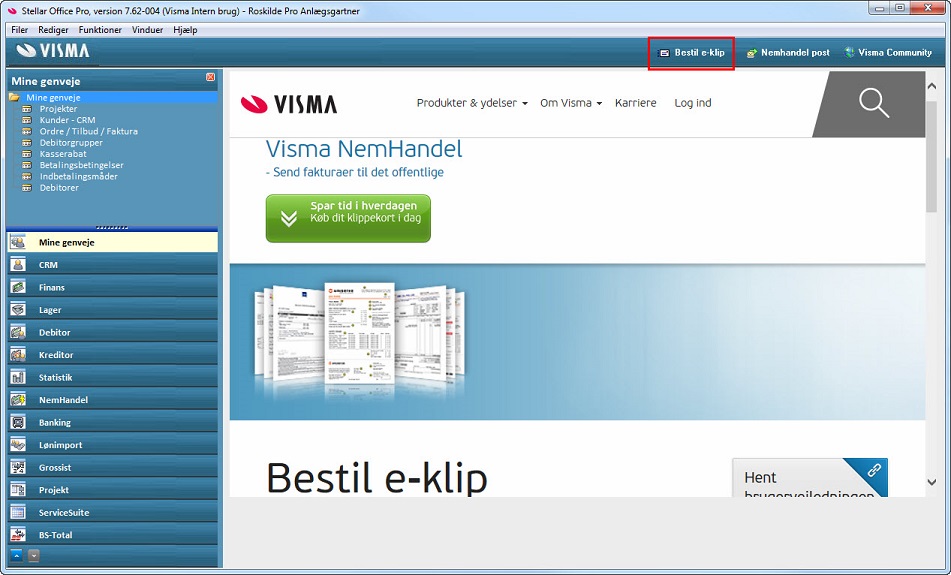Image resolution: width=951 pixels, height=575 pixels.
Task: Click the Grossist module icon
Action: point(18,467)
